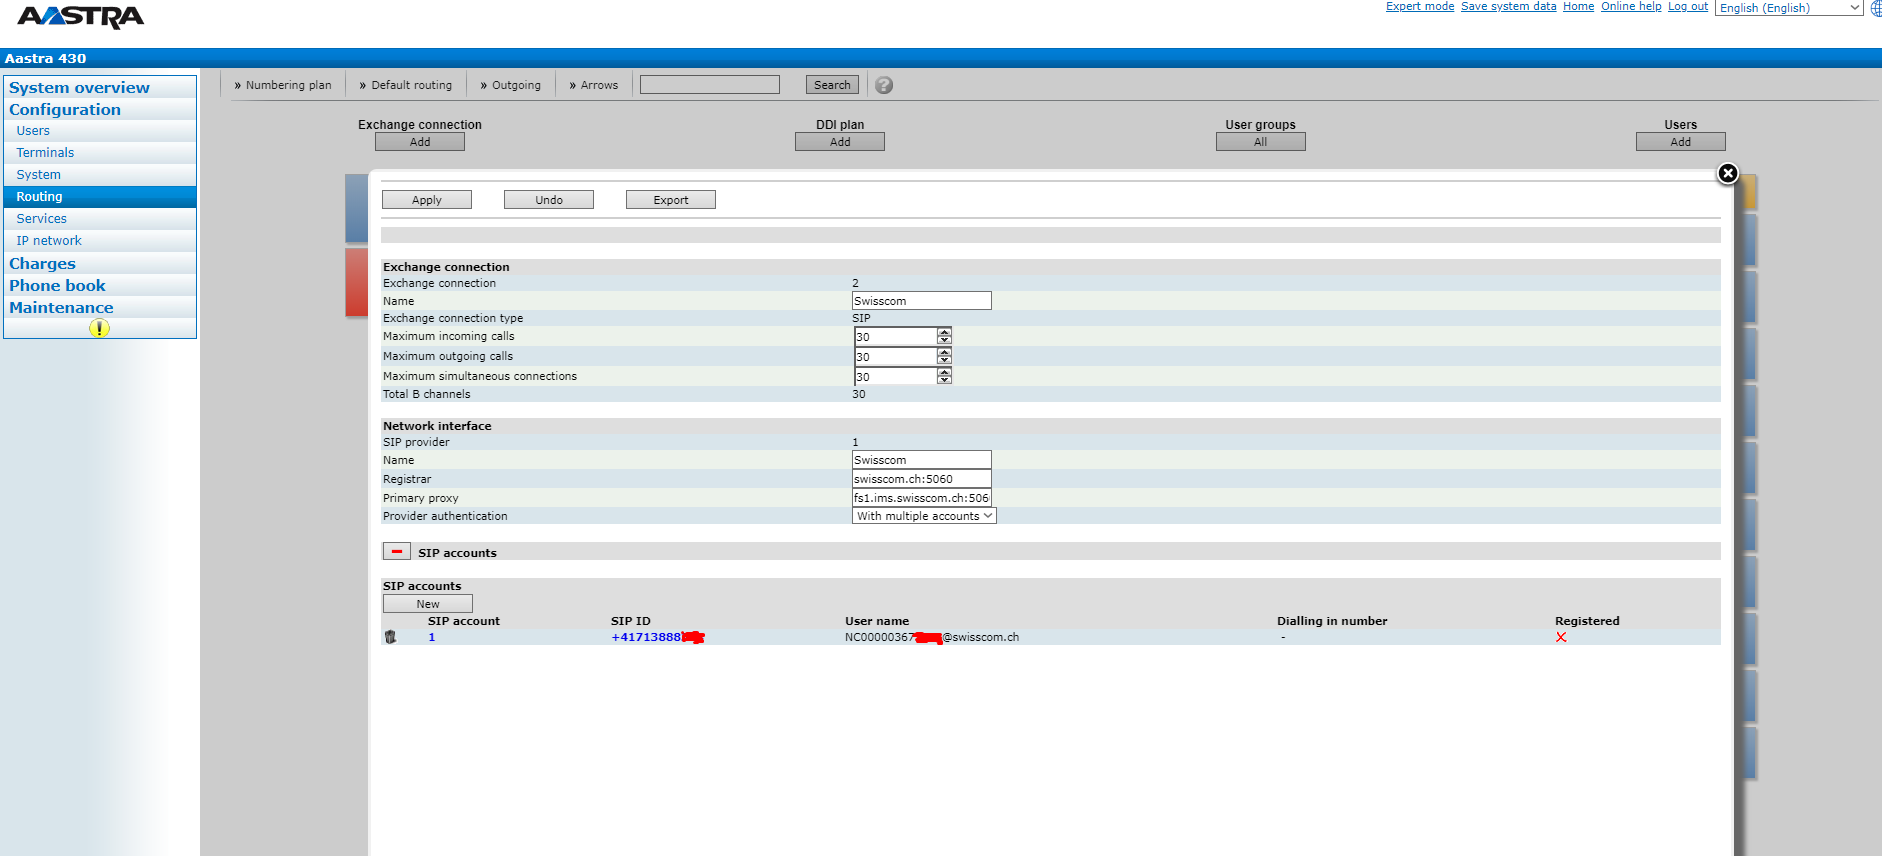Decrease Maximum incoming calls value
Image resolution: width=1882 pixels, height=856 pixels.
click(944, 340)
